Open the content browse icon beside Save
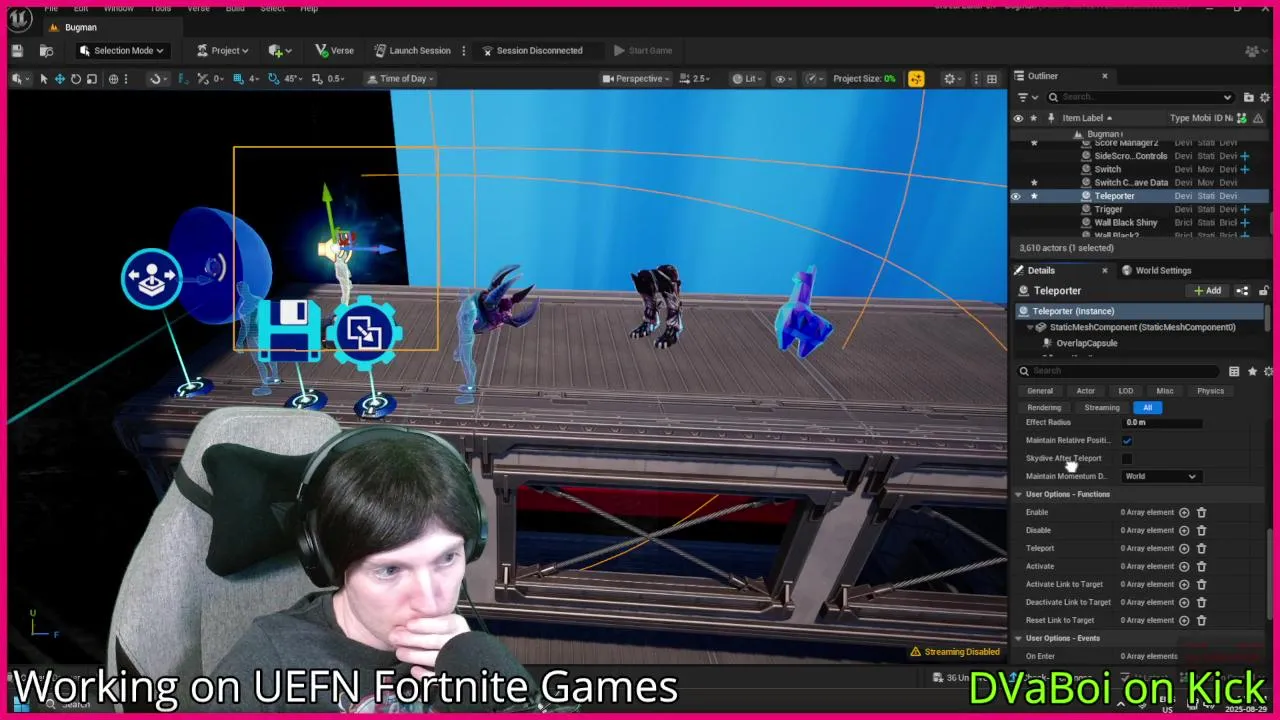 pos(46,50)
